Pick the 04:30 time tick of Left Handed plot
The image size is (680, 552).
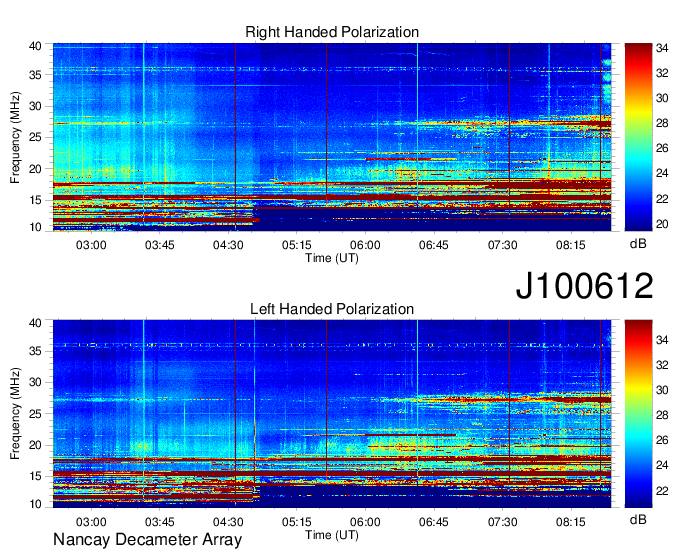point(228,522)
